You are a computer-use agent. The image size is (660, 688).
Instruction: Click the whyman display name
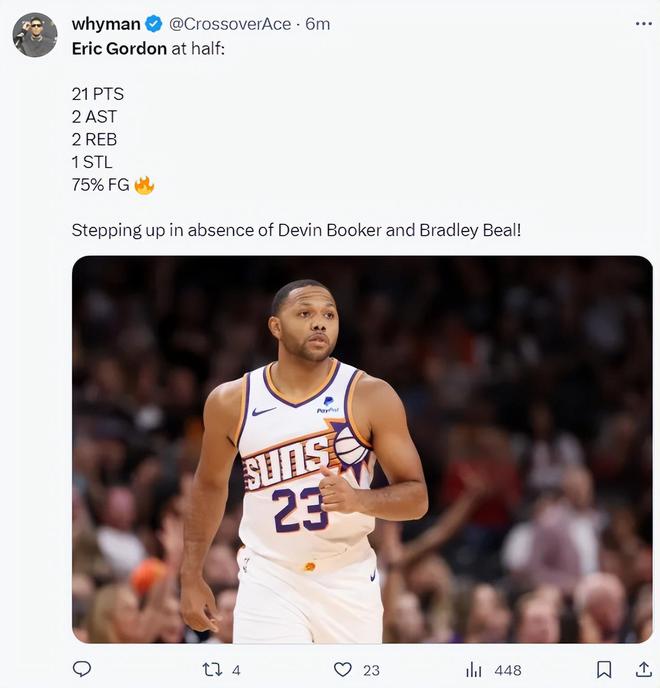click(x=106, y=24)
